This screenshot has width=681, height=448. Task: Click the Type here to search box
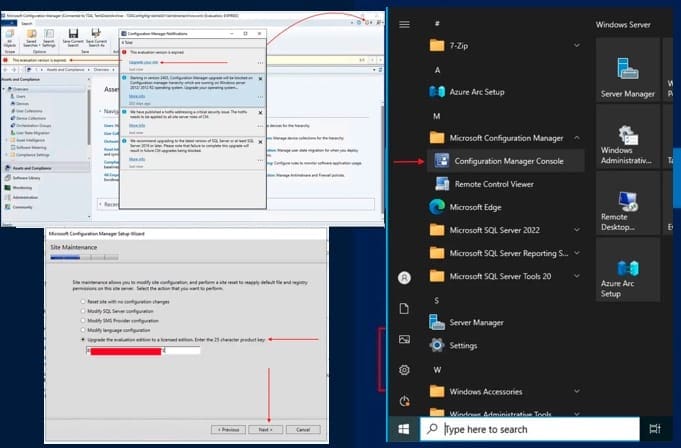[x=530, y=429]
